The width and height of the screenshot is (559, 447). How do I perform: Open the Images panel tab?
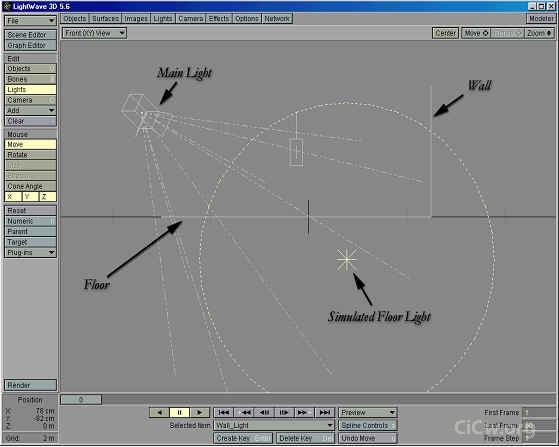click(136, 19)
